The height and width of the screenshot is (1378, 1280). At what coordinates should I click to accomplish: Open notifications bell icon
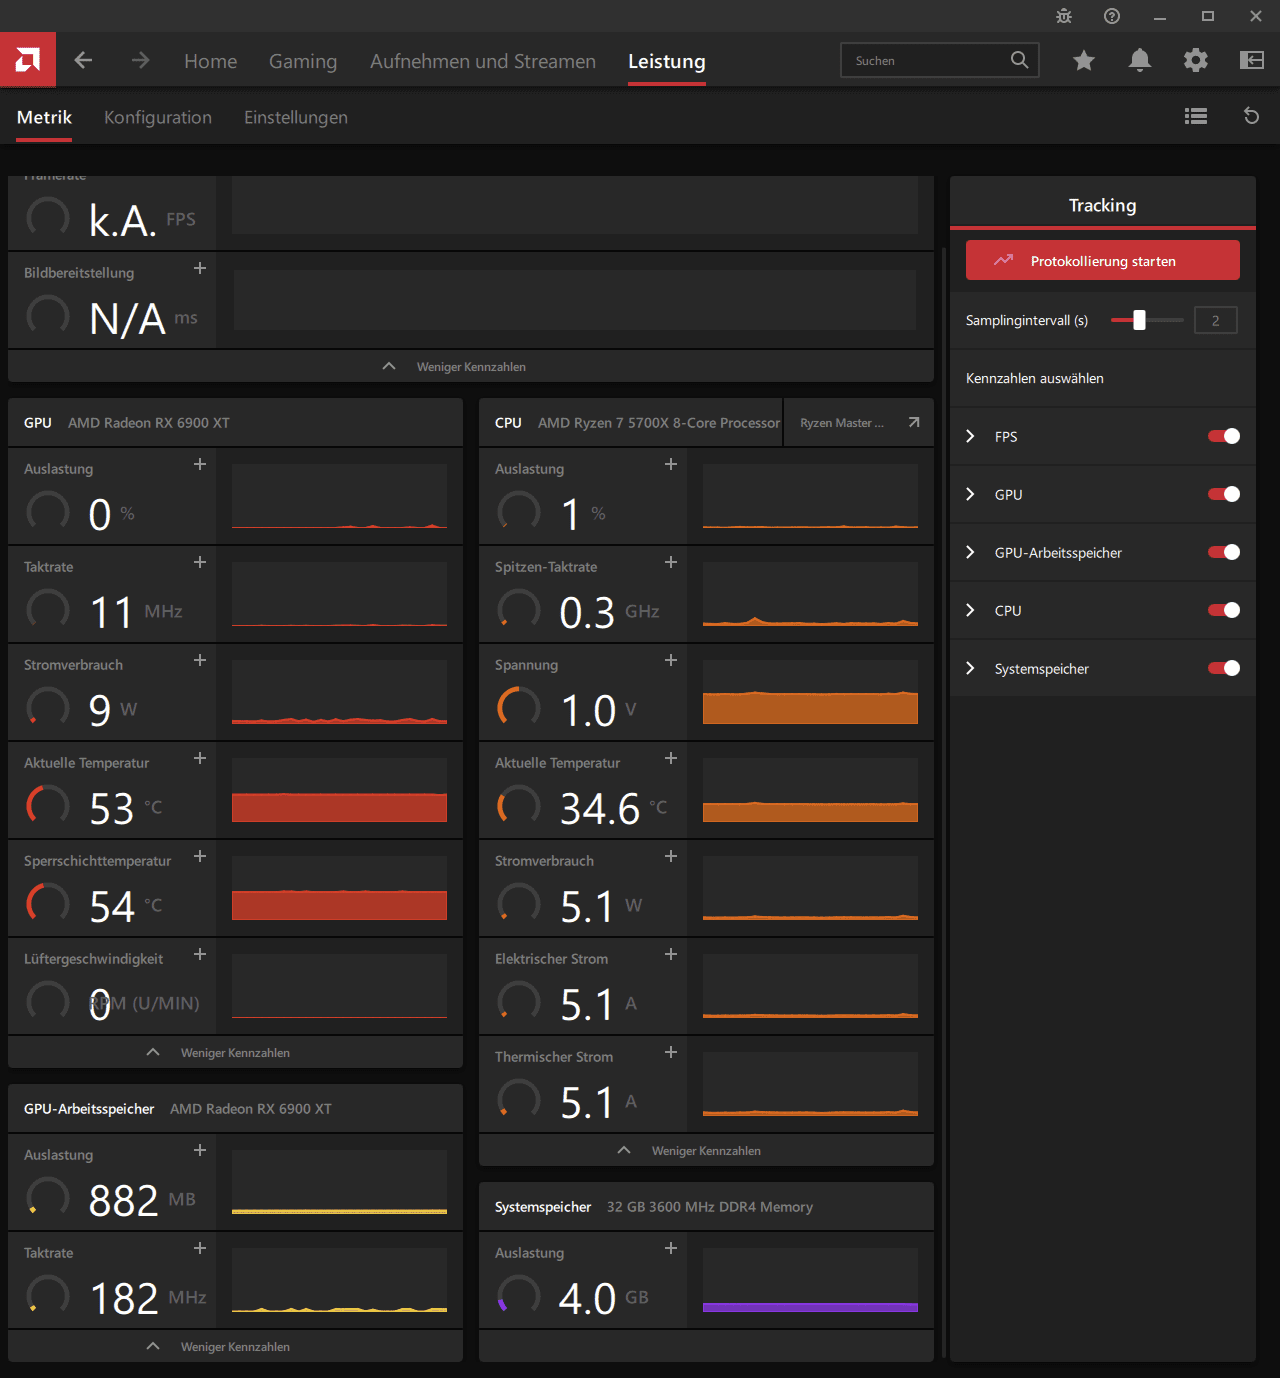1140,61
